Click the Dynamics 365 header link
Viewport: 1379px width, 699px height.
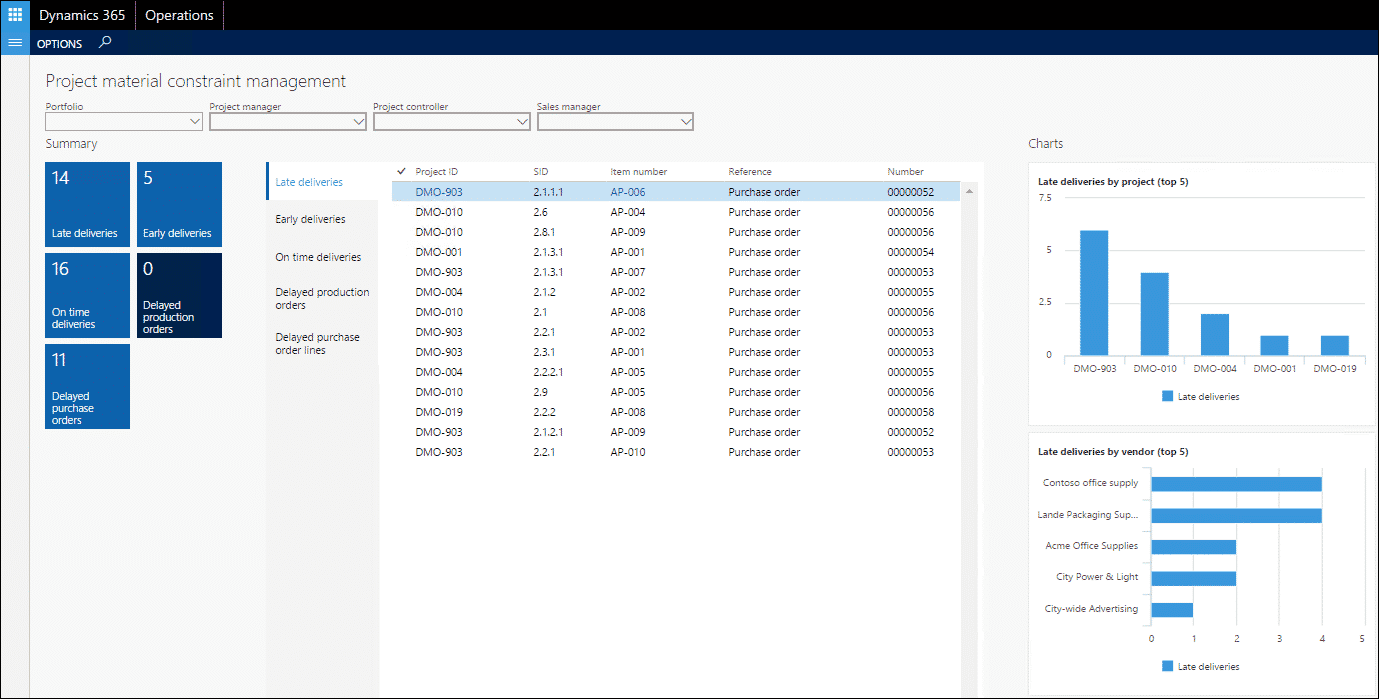tap(82, 15)
